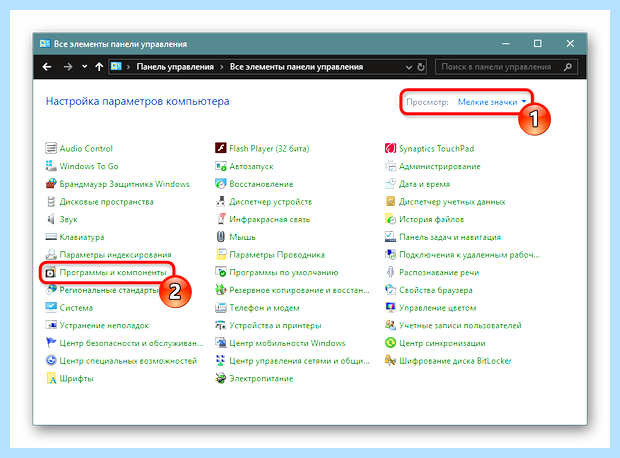Open the Автозапуск icon
Viewport: 620px width, 458px height.
click(x=221, y=166)
